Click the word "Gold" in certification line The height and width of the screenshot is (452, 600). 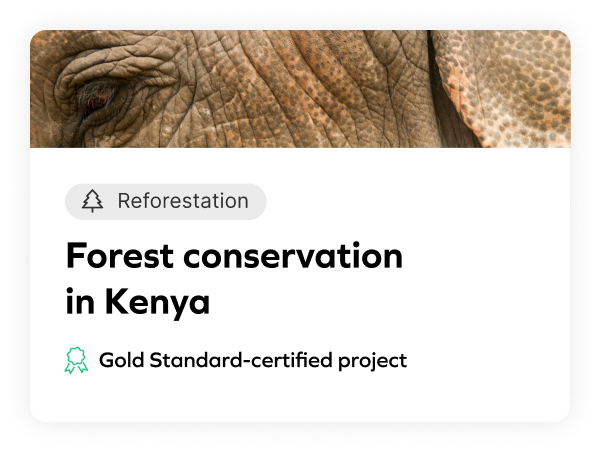pos(122,360)
